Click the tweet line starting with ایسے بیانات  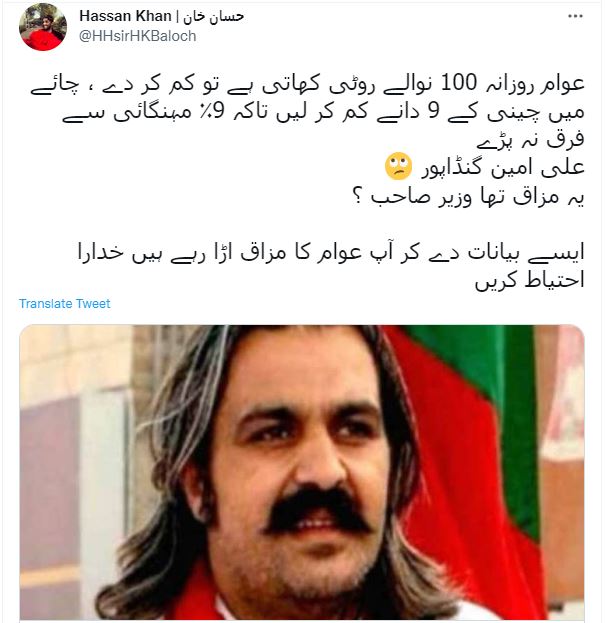click(x=331, y=253)
